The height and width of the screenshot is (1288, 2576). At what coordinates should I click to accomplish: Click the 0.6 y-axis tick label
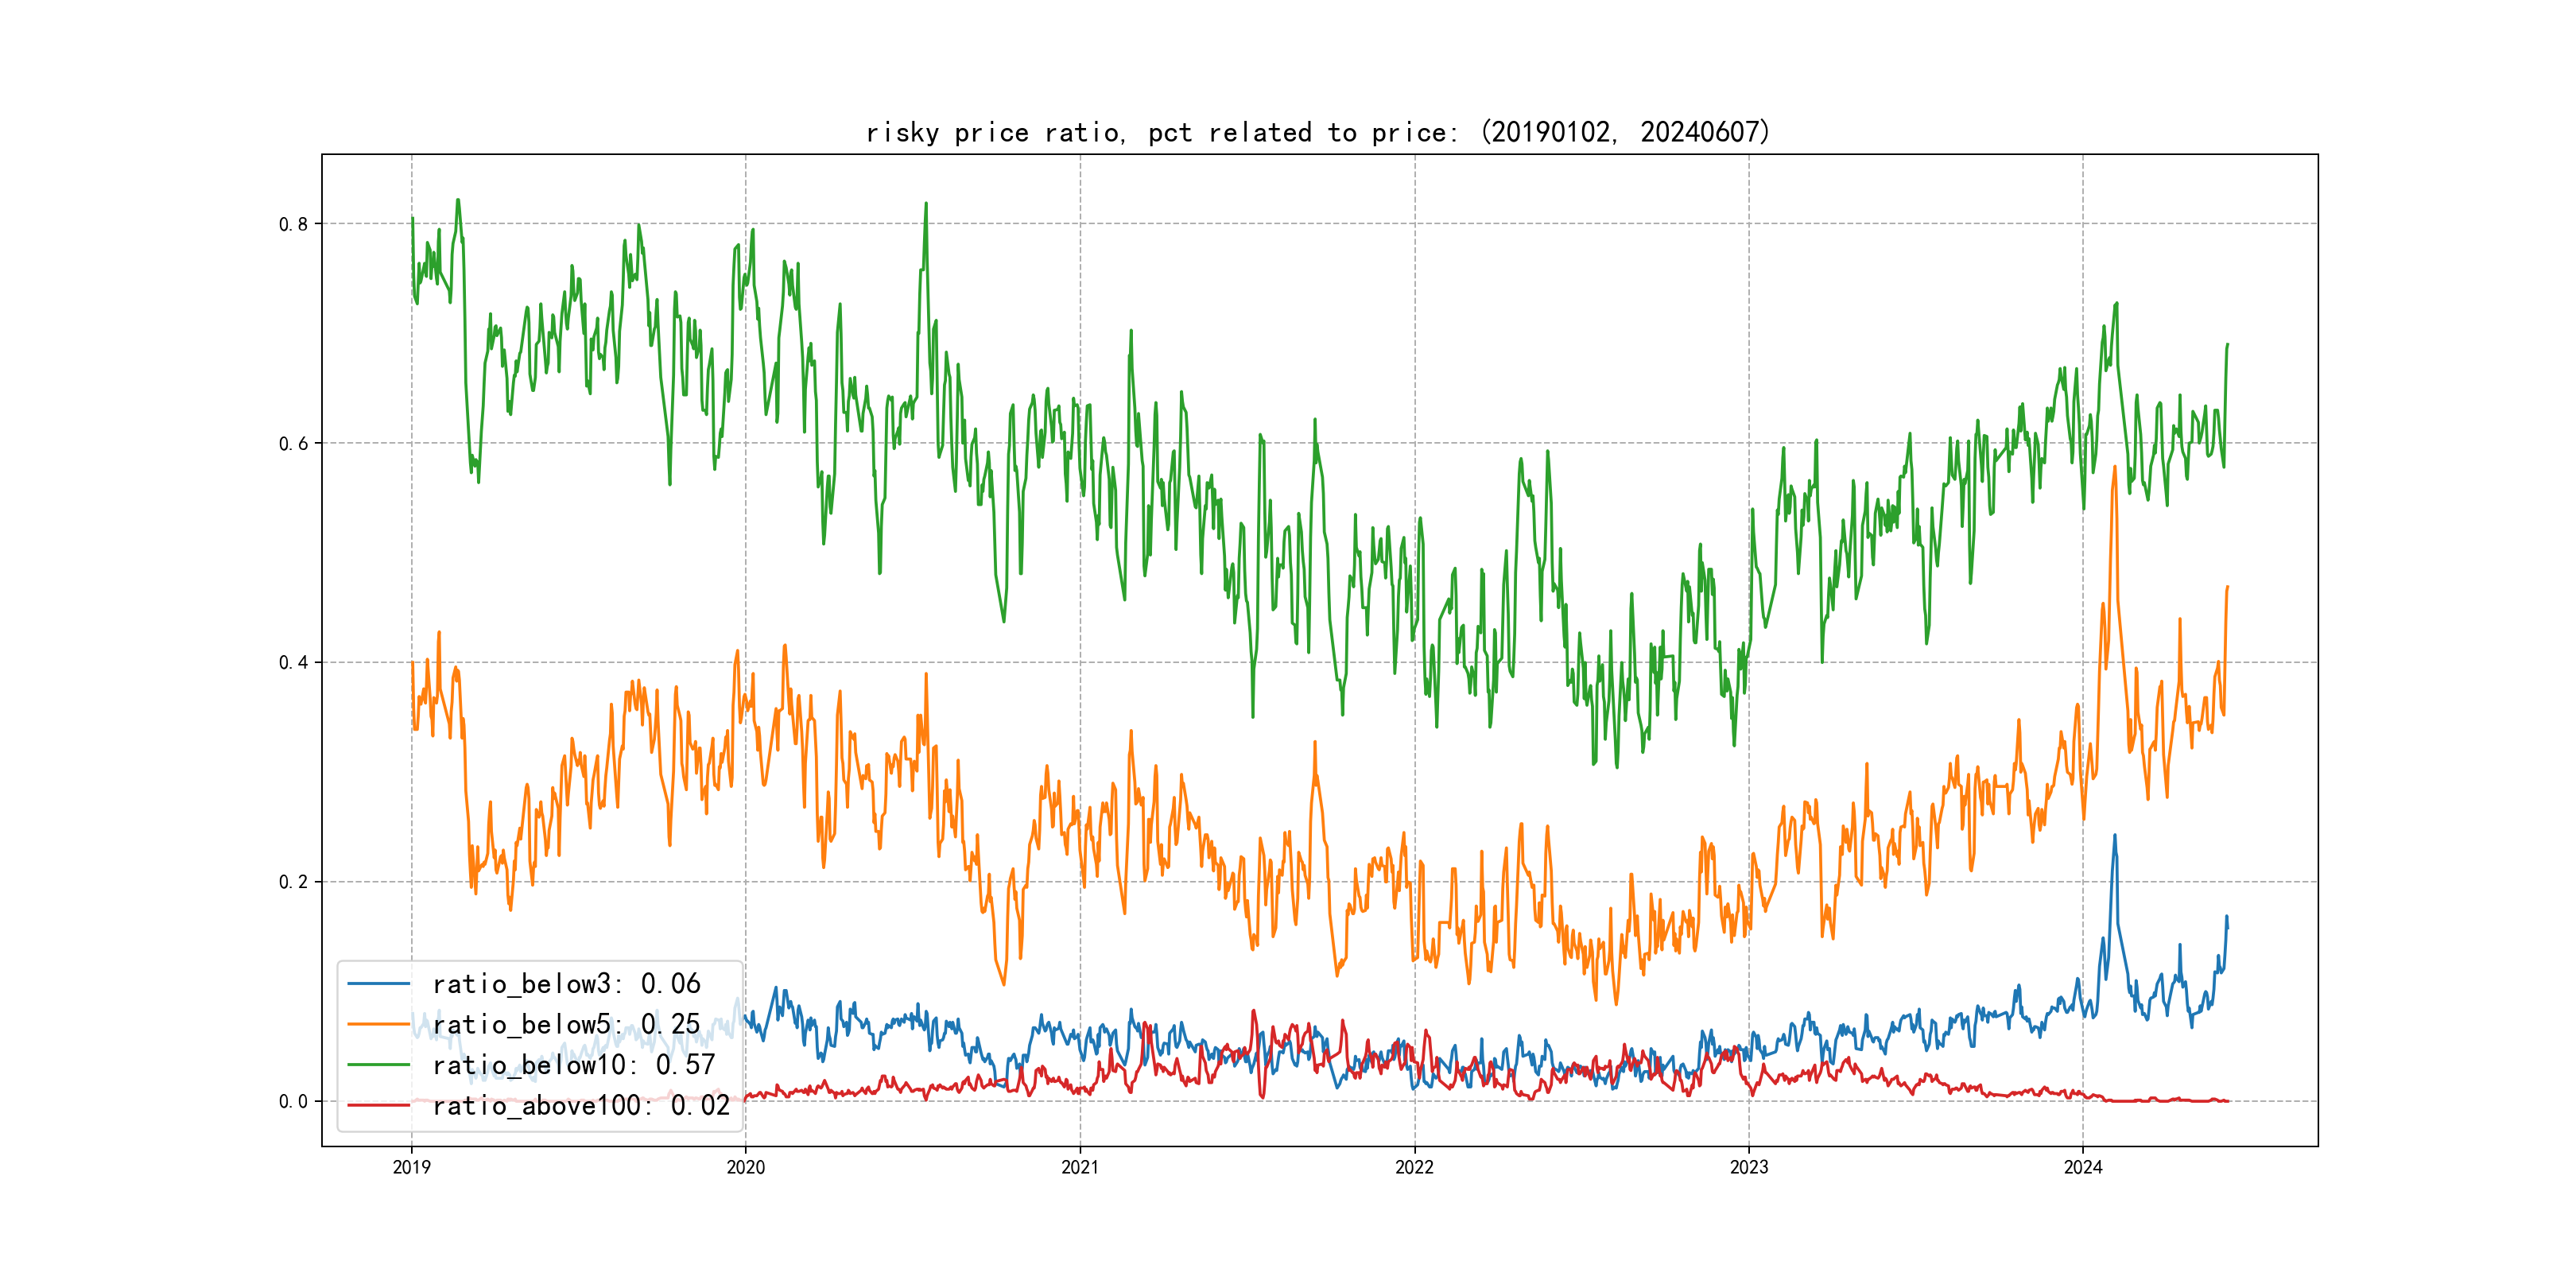point(293,443)
